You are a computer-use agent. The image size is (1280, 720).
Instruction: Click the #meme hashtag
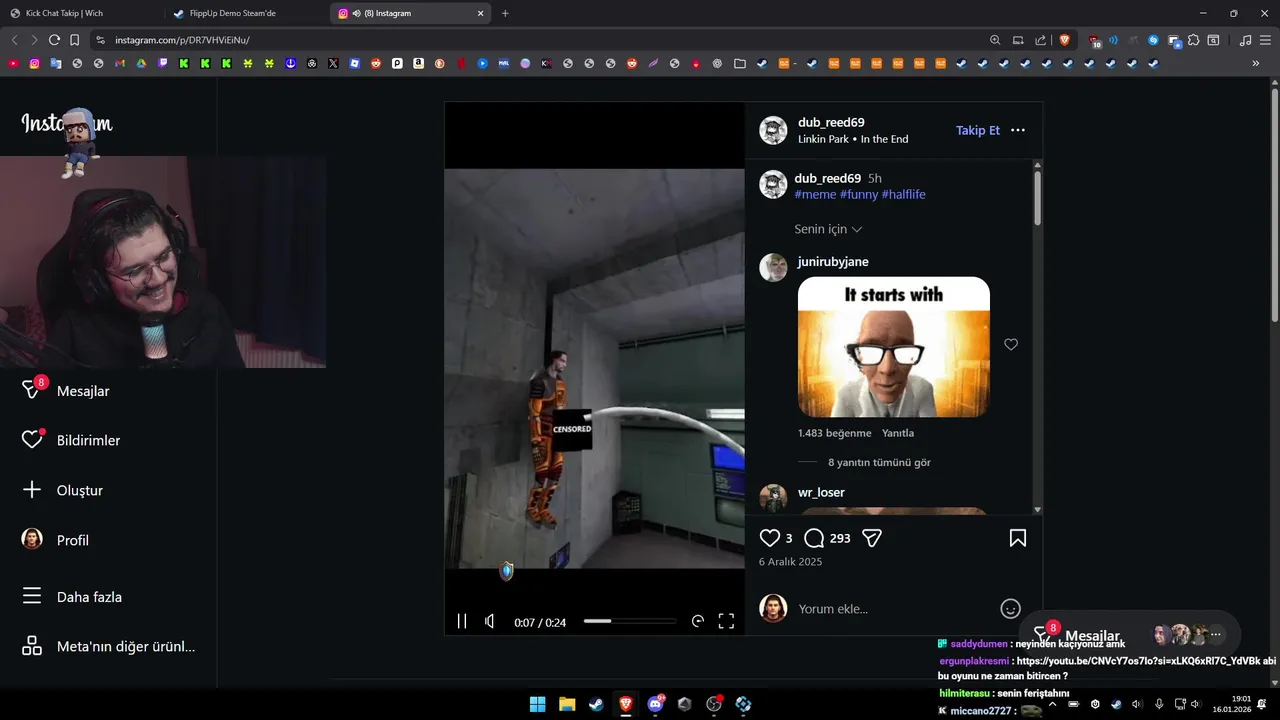(x=815, y=194)
